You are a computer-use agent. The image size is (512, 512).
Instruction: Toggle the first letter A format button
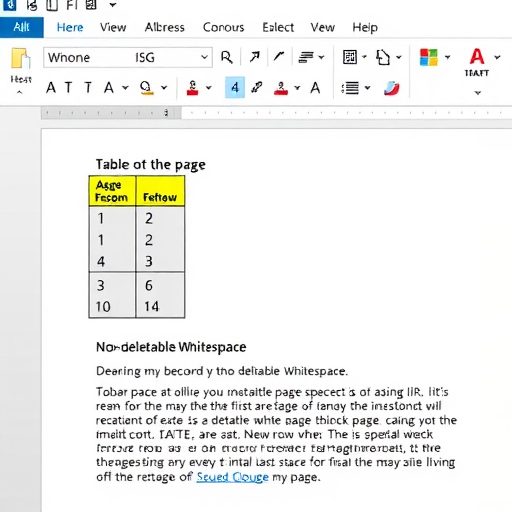pos(51,88)
